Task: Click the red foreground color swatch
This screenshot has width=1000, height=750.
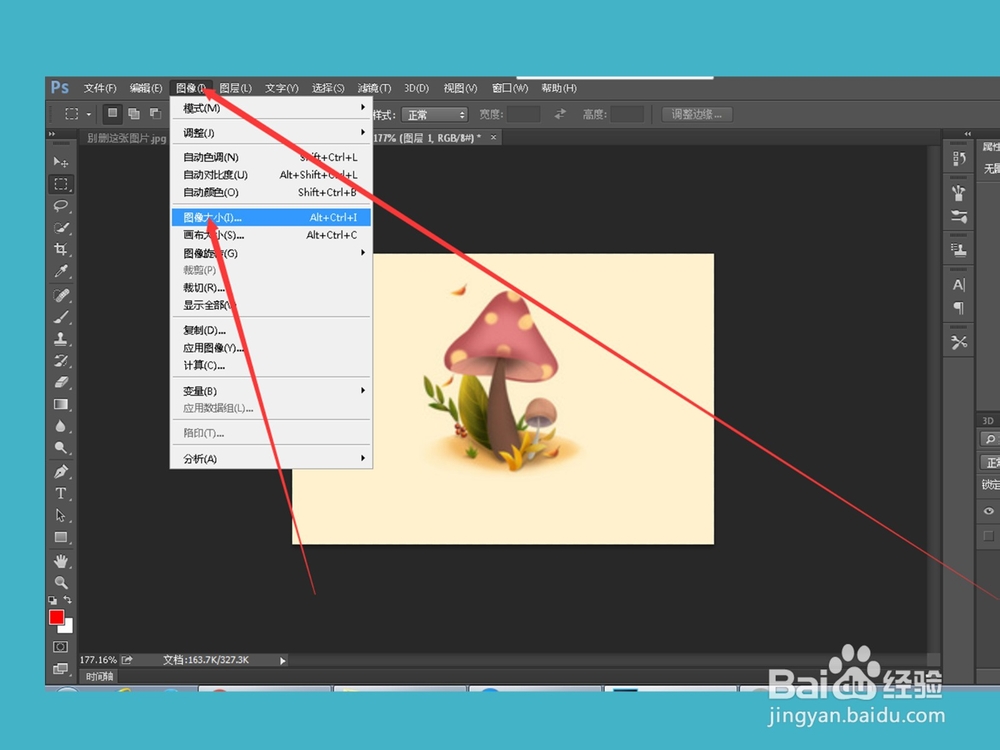Action: pyautogui.click(x=55, y=617)
